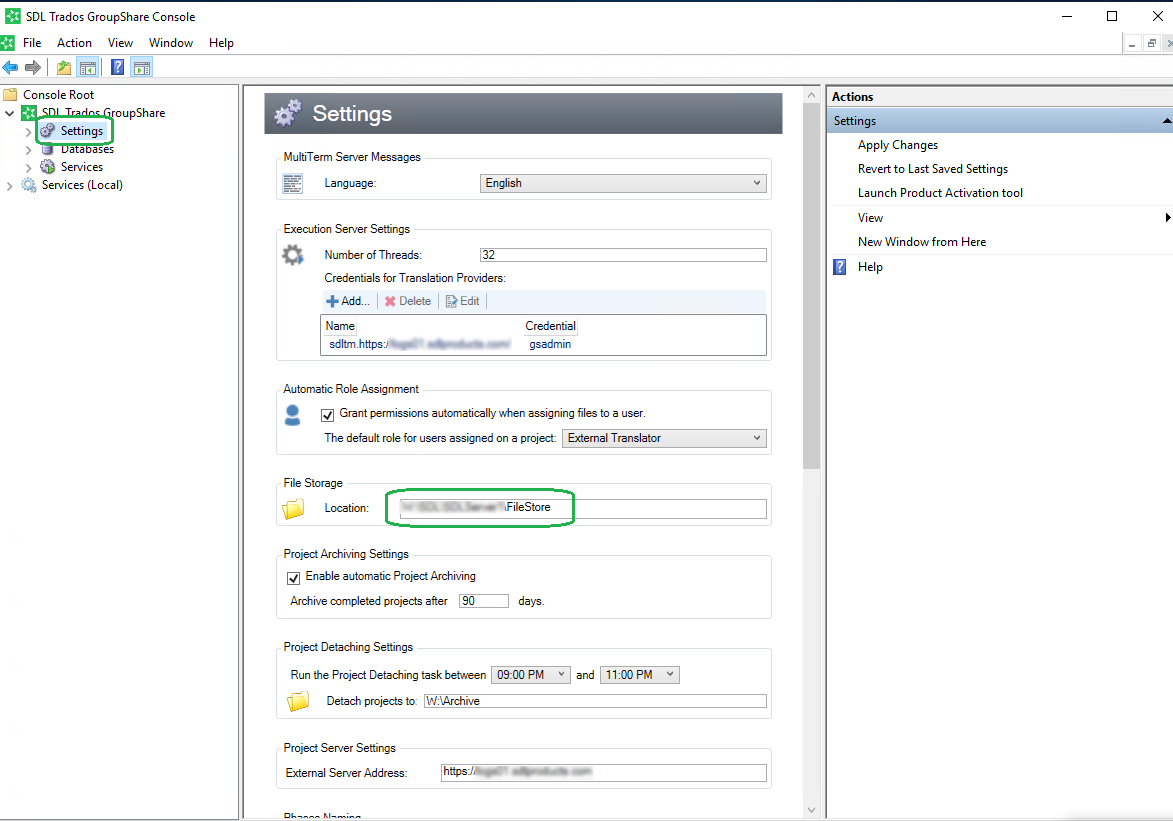This screenshot has height=821, width=1173.
Task: Click the Services (Local) gear icon
Action: (29, 185)
